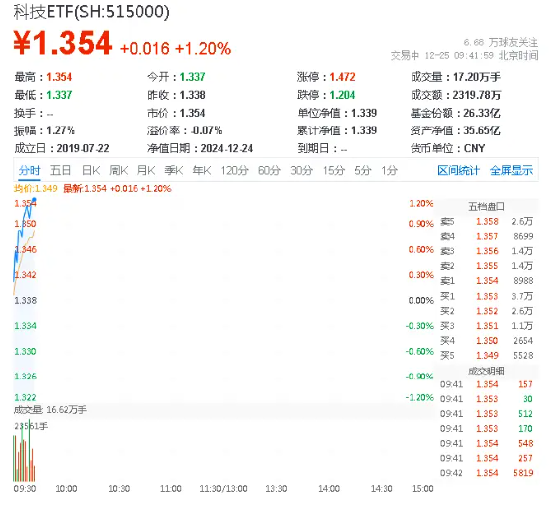Click the 涨停 value 1.472
The image size is (550, 505).
point(342,77)
